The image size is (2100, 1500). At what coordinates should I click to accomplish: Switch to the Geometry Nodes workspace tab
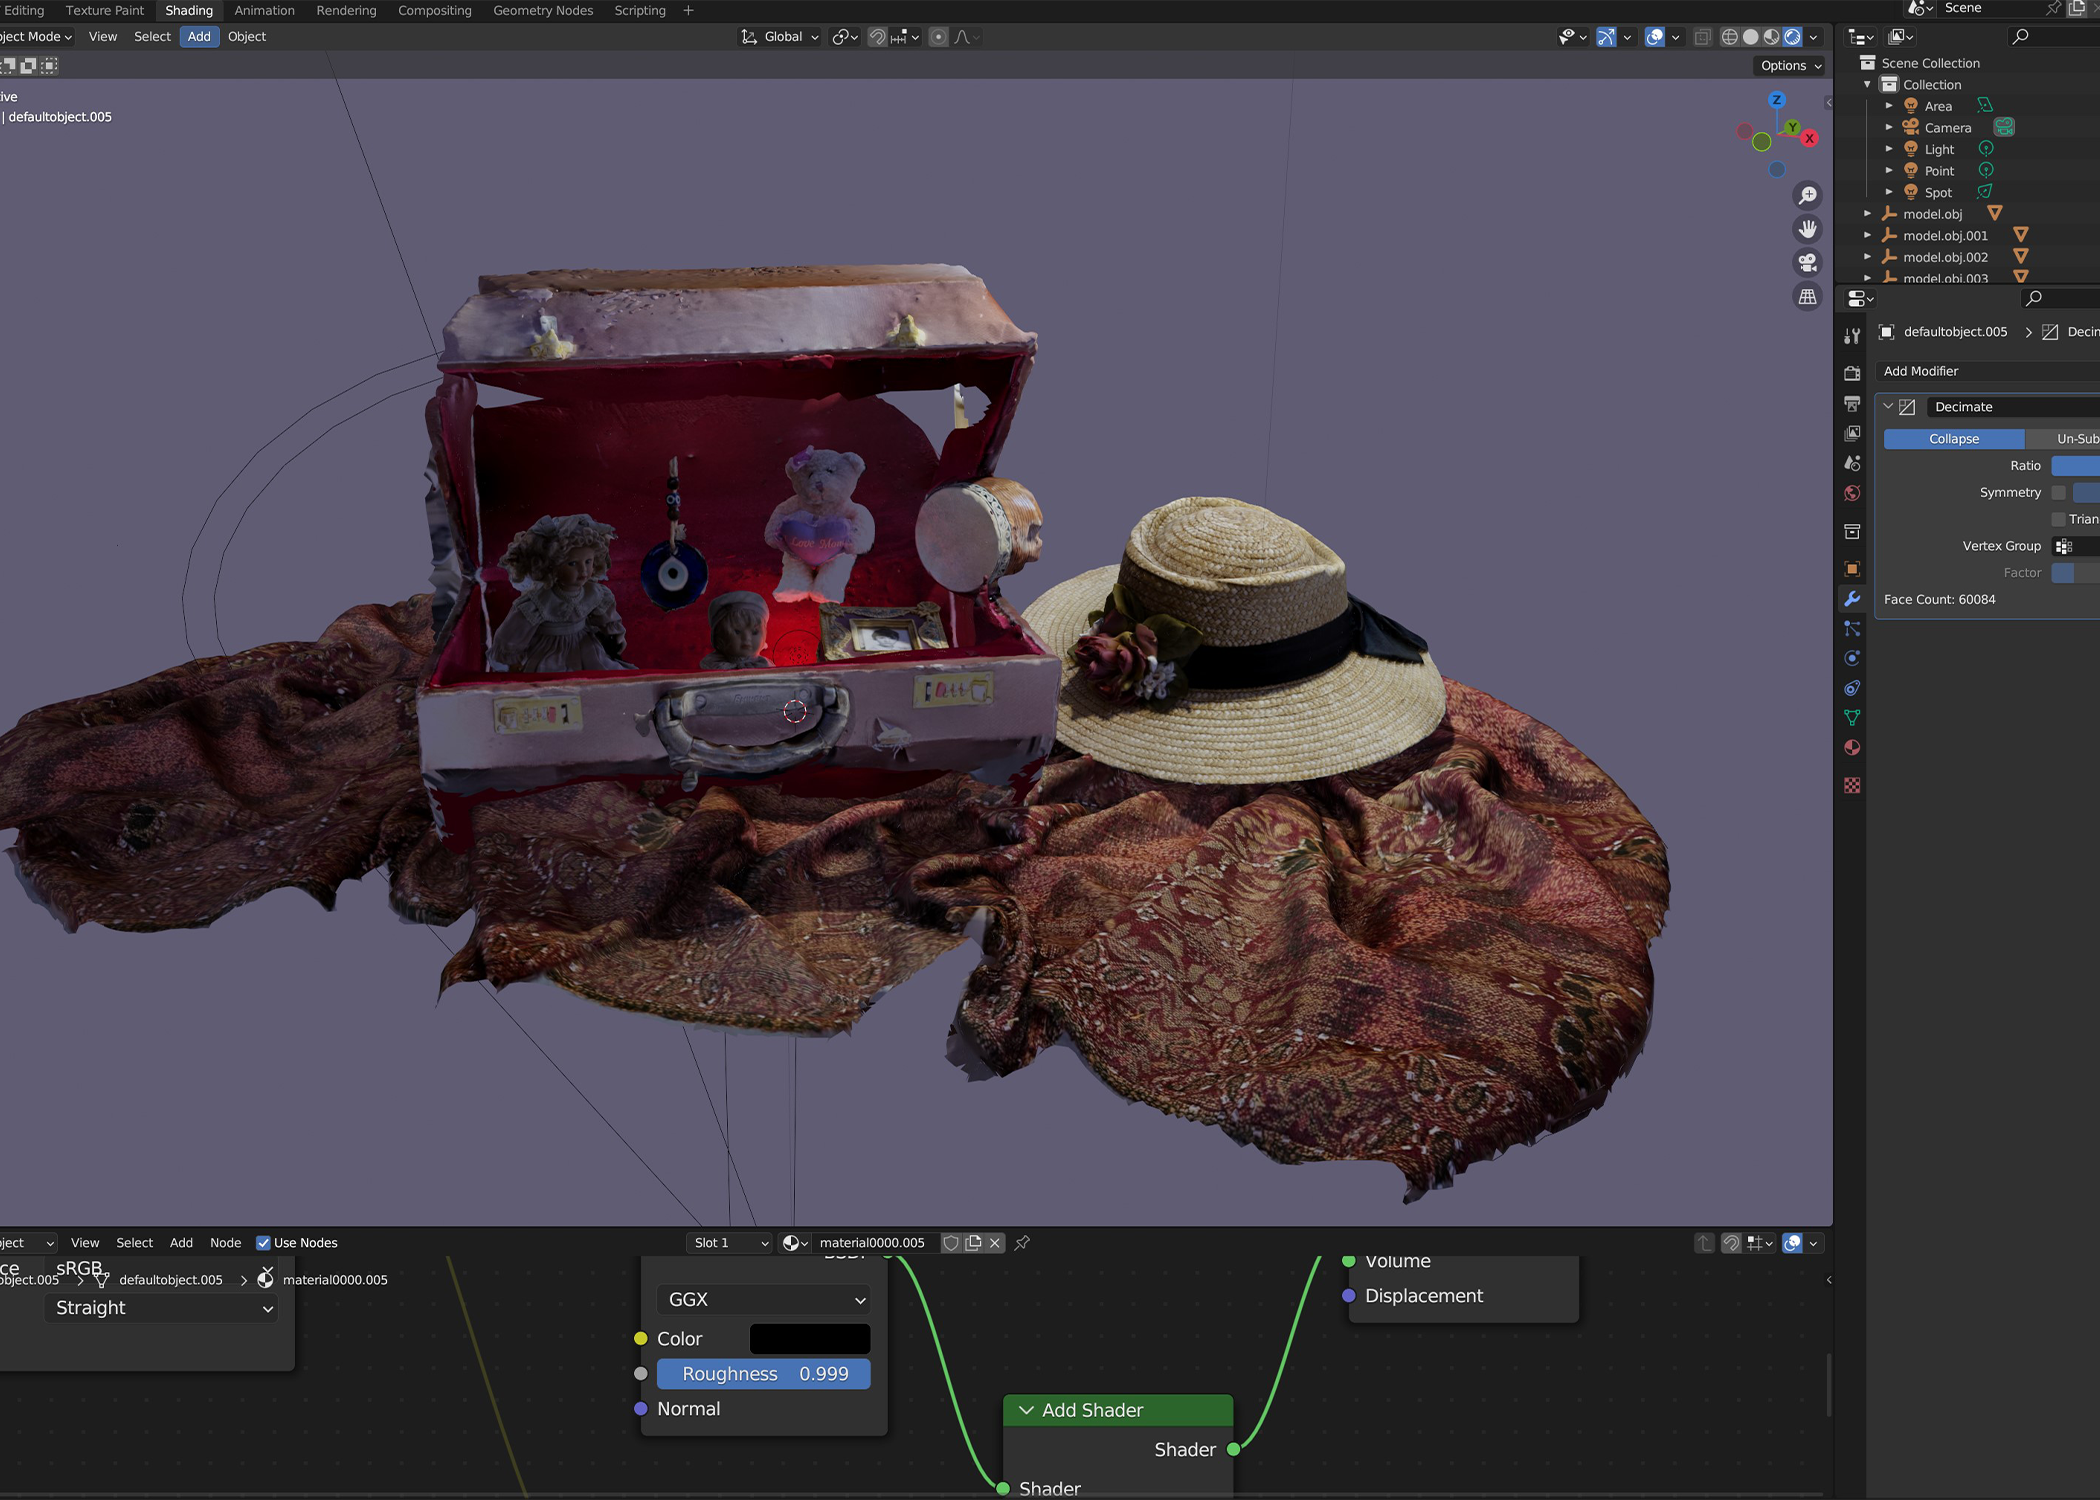542,10
